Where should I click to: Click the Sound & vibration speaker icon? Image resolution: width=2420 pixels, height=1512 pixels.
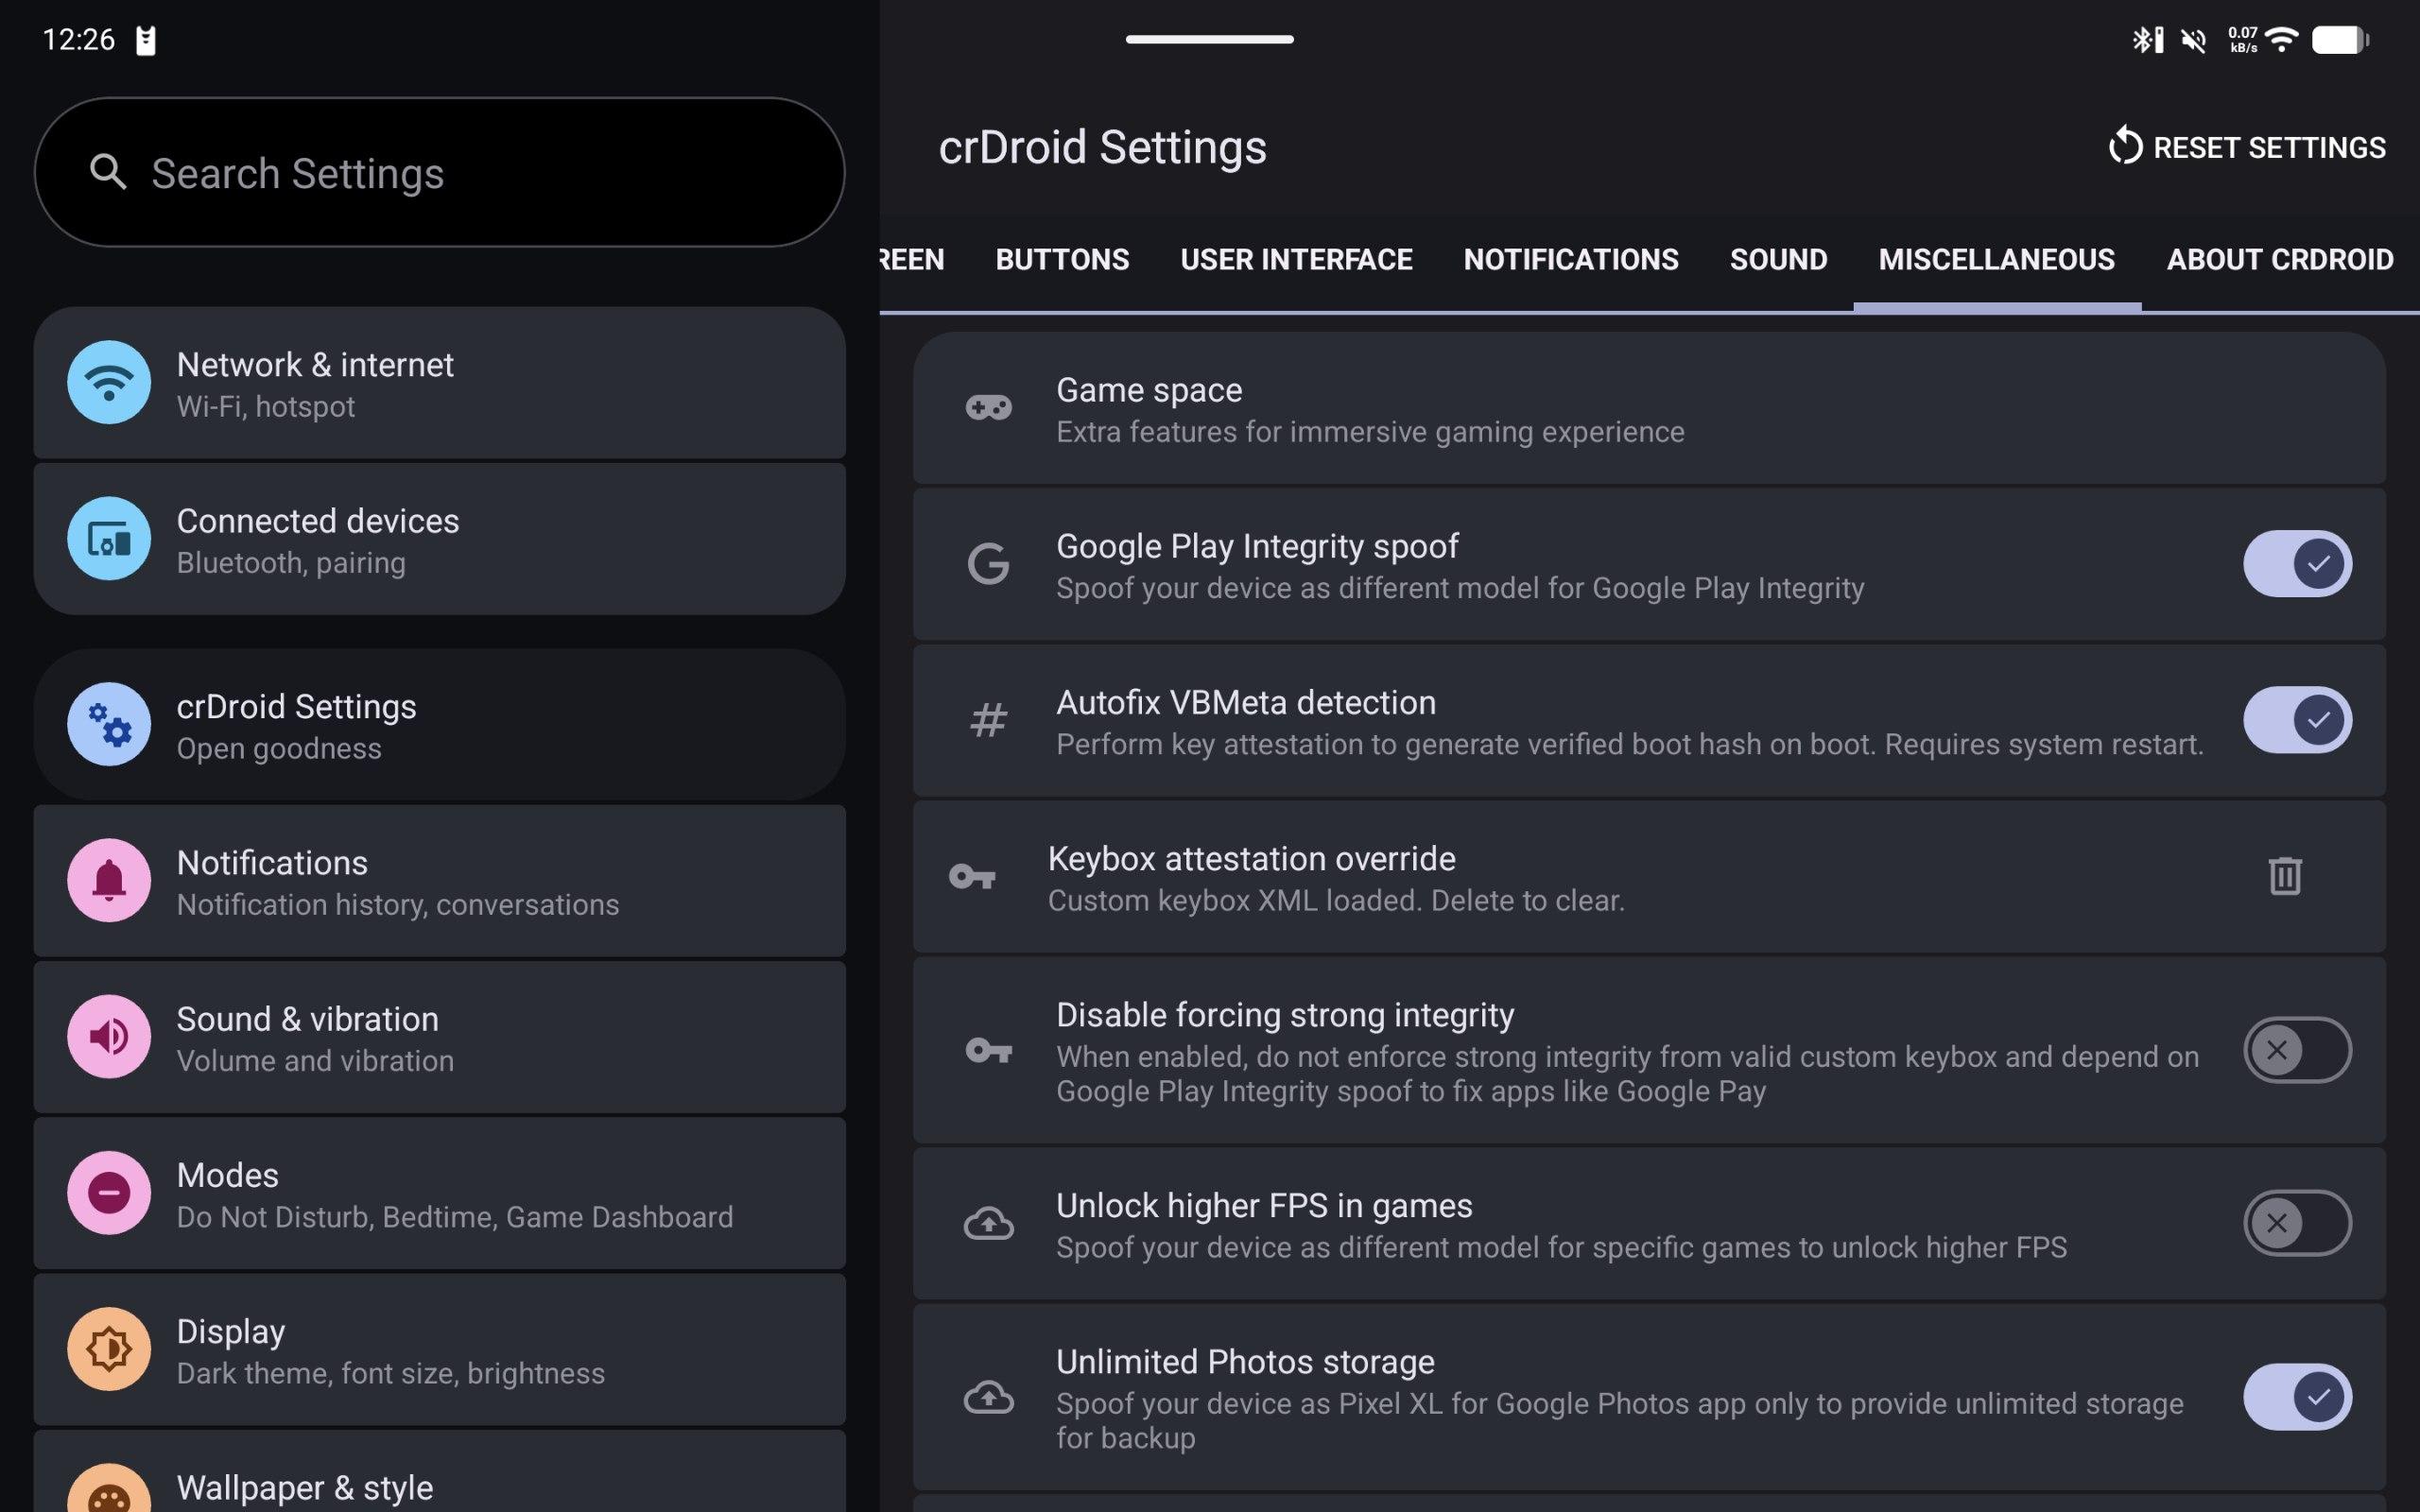(109, 1036)
